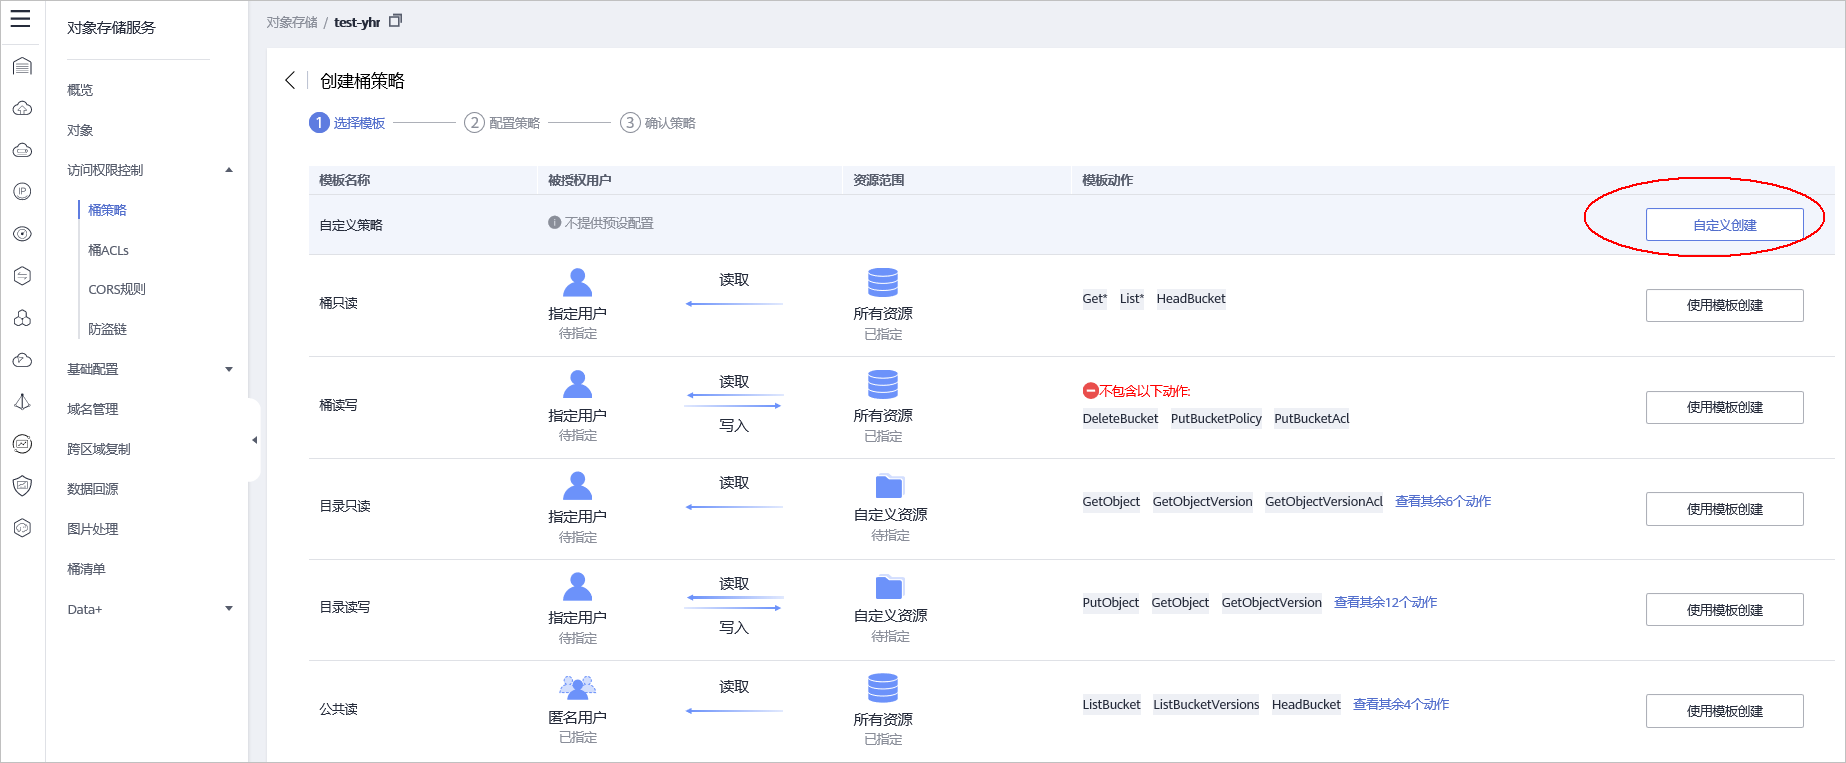This screenshot has height=763, width=1846.
Task: Click step 2 配置策略 in the wizard
Action: [502, 123]
